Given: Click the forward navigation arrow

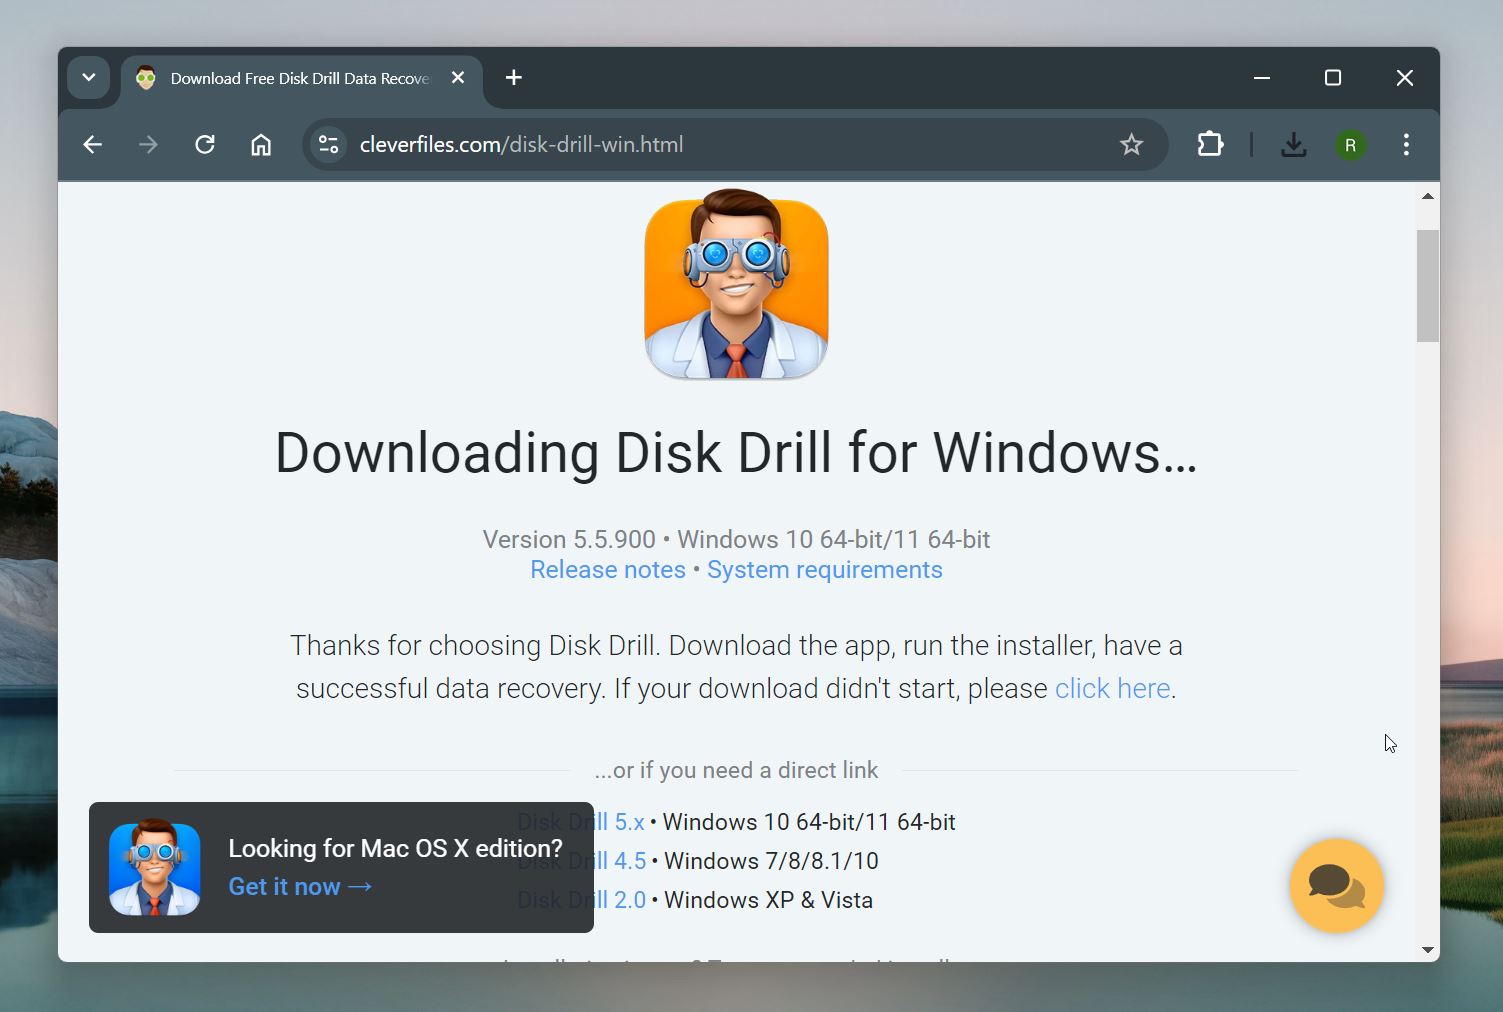Looking at the screenshot, I should (148, 145).
